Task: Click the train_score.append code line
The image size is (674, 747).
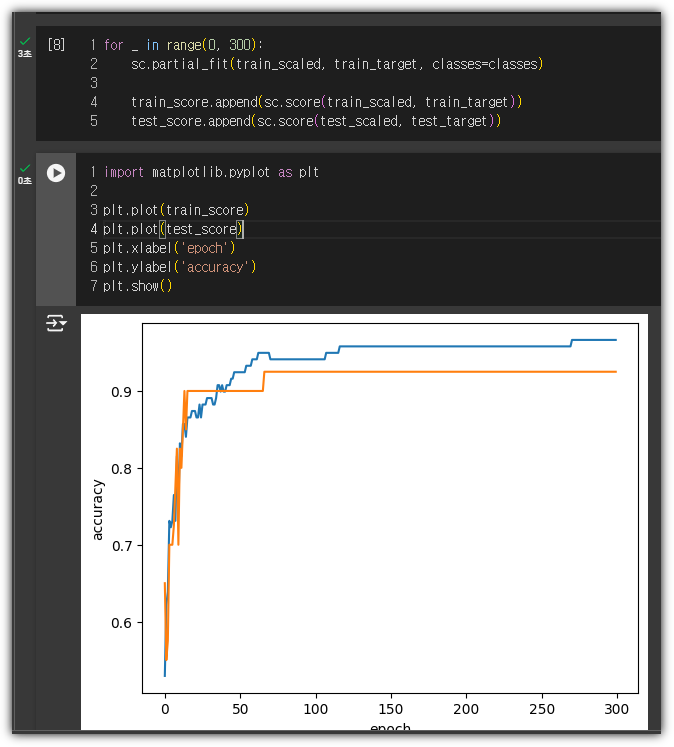Action: [x=326, y=102]
